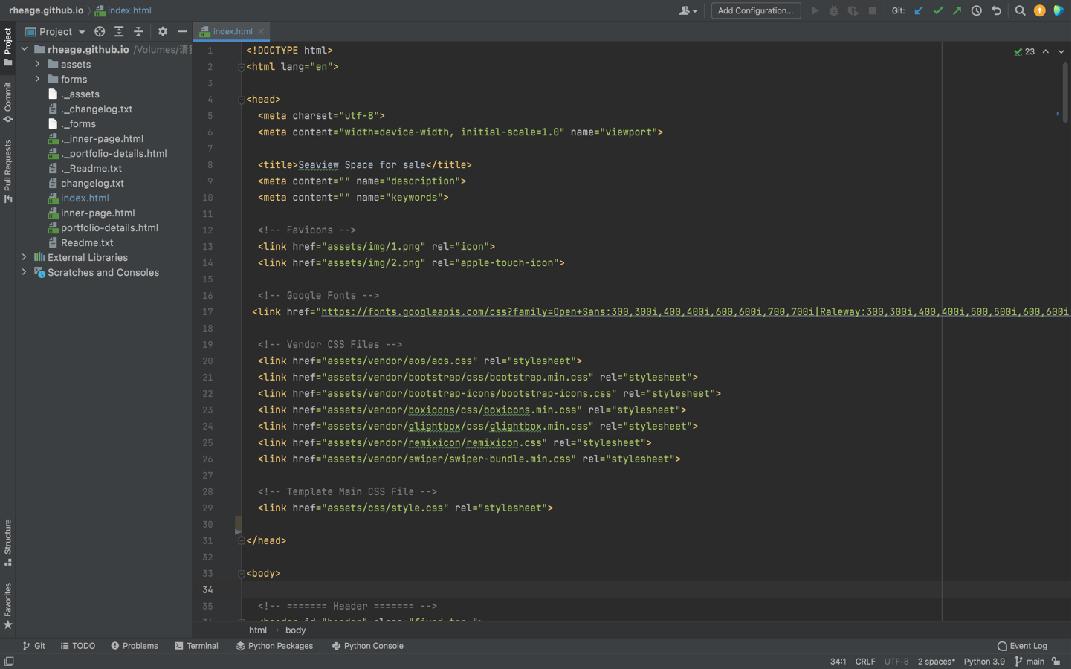
Task: Expand External Libraries node
Action: tap(25, 258)
